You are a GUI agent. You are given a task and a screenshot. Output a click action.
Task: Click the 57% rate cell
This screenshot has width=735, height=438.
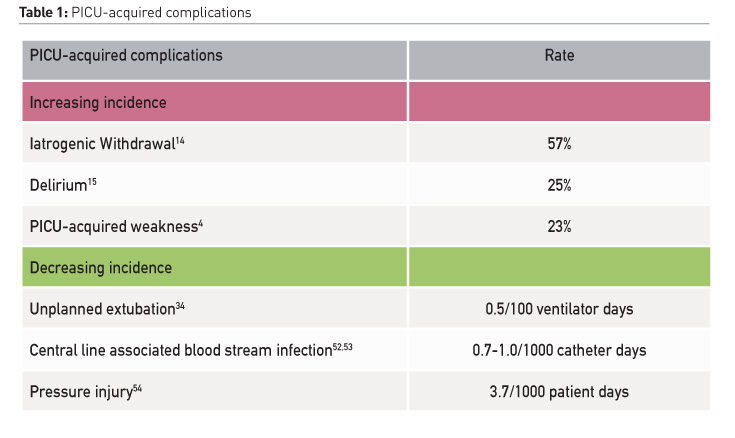coord(559,143)
